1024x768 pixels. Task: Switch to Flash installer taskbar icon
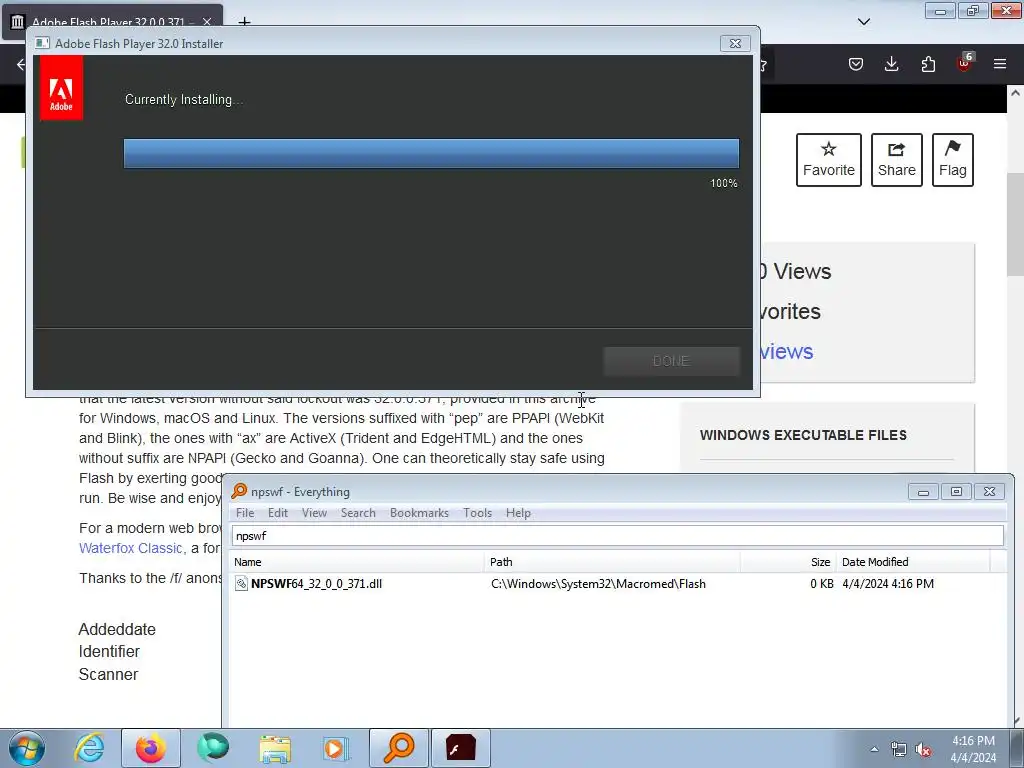460,748
